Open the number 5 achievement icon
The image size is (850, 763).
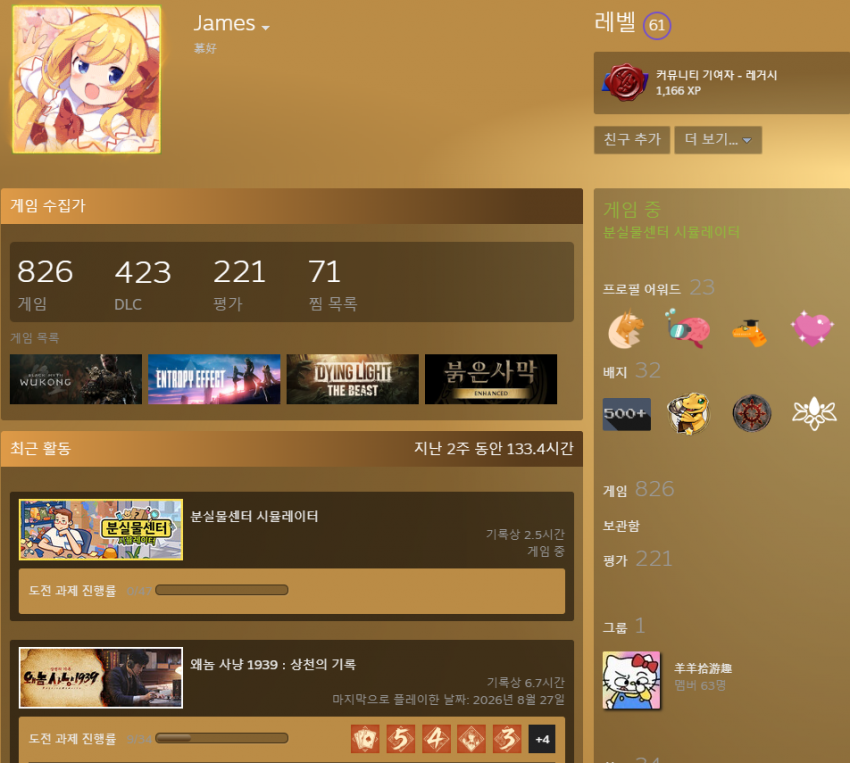pyautogui.click(x=401, y=739)
